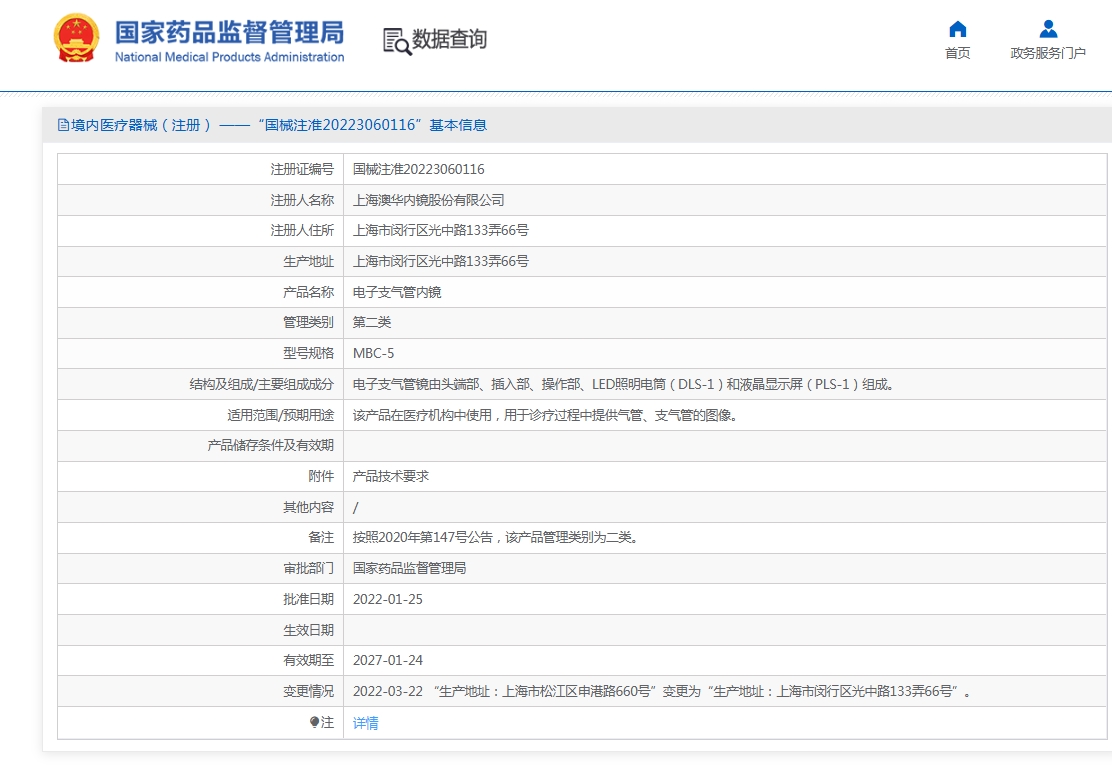Go to 首页 home icon
The width and height of the screenshot is (1112, 766).
click(x=957, y=29)
